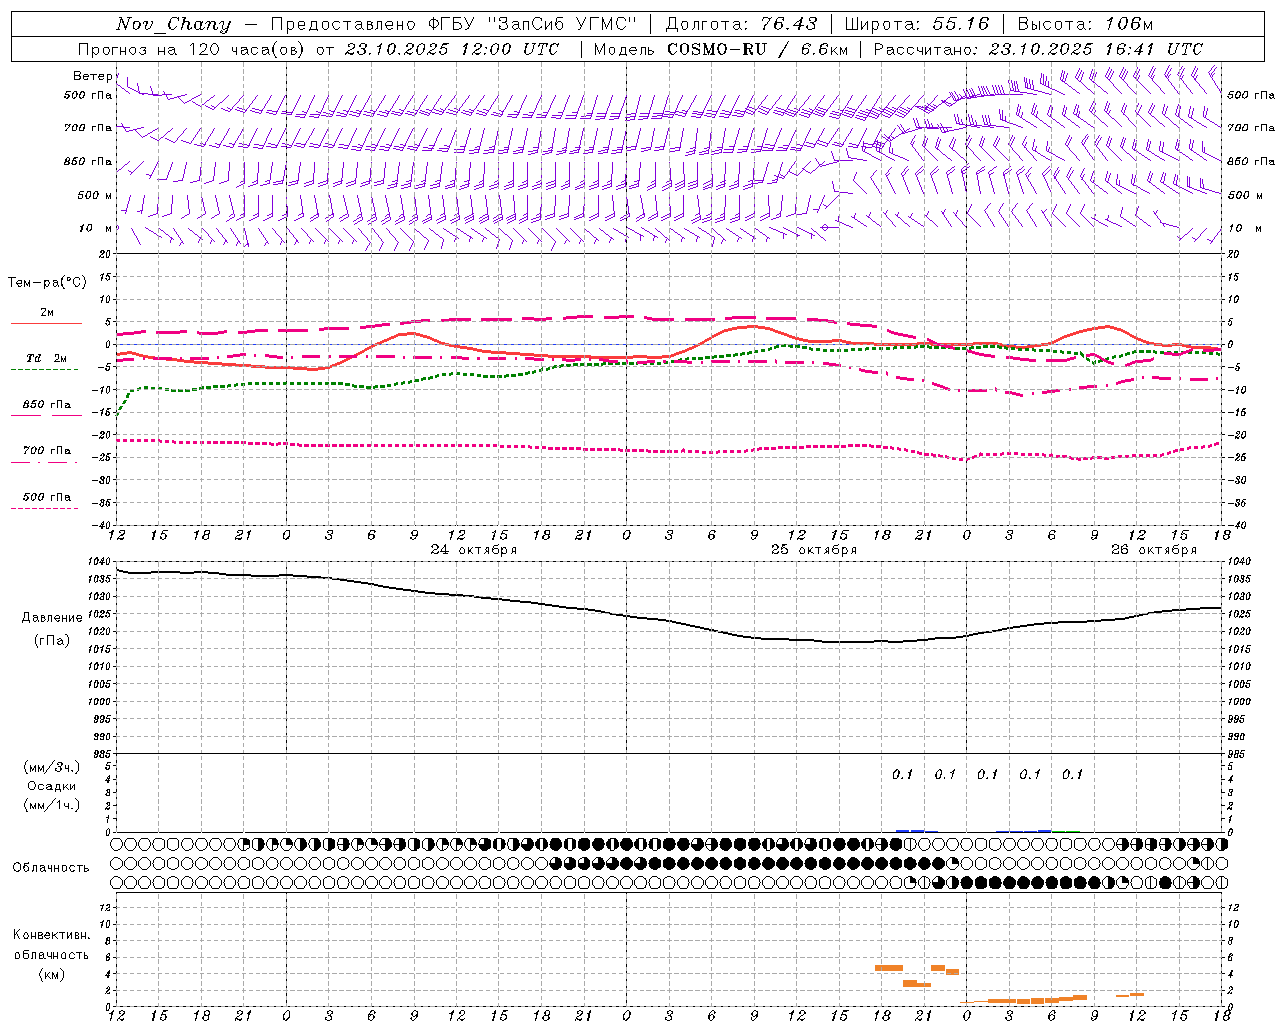This screenshot has height=1024, width=1280.
Task: Select the Широта: 55.16 latitude text
Action: click(x=917, y=24)
